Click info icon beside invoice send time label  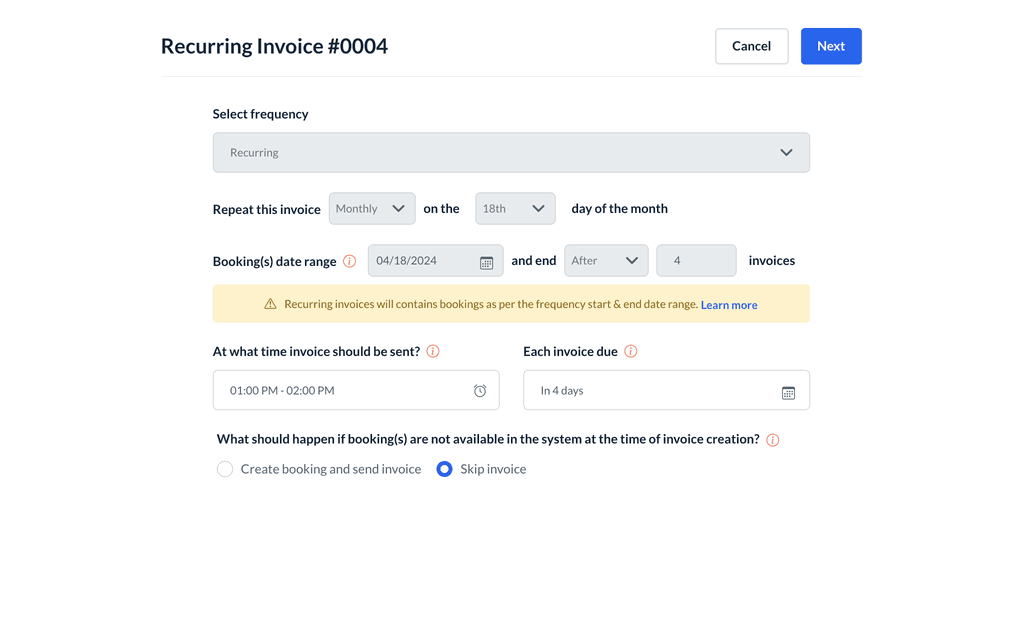[x=433, y=351]
